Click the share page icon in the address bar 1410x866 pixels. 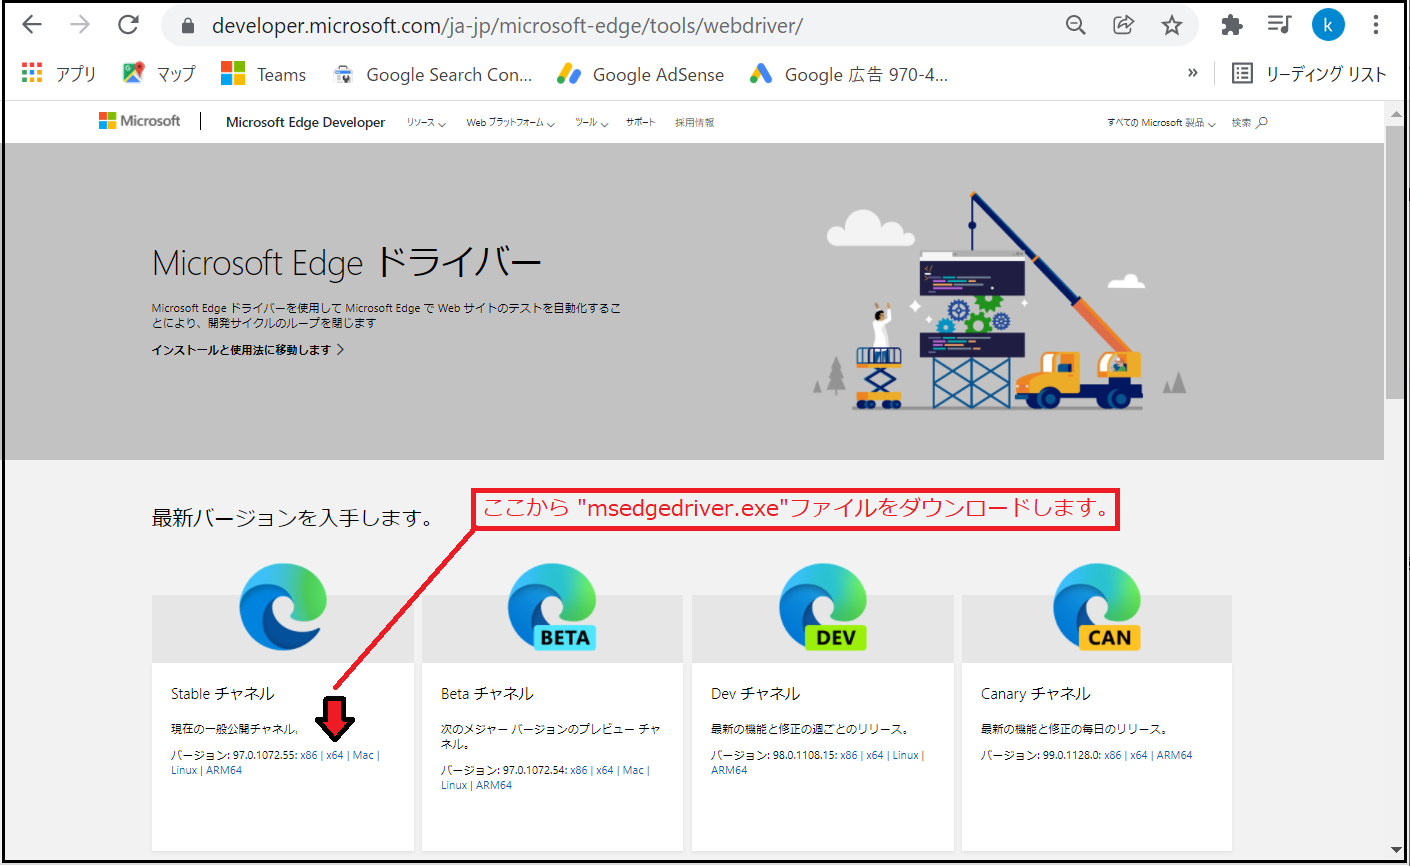[1124, 25]
